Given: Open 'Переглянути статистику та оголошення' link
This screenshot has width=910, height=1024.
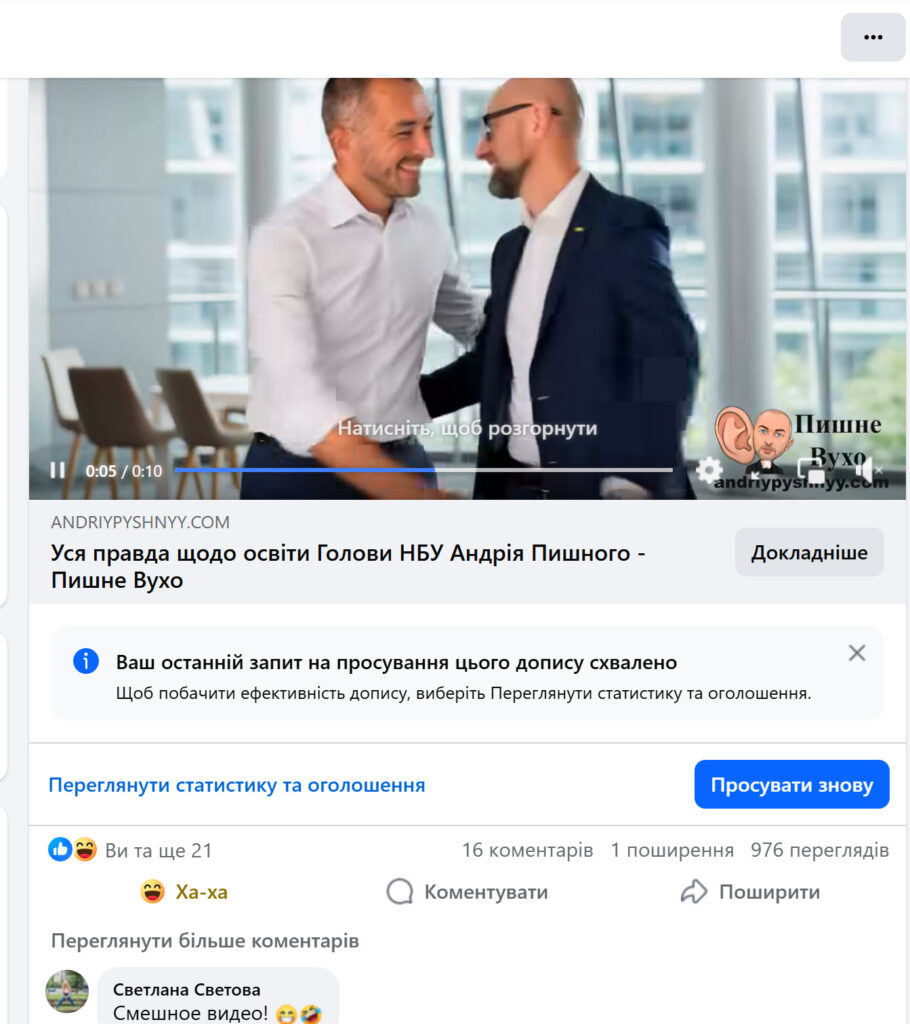Looking at the screenshot, I should point(236,785).
